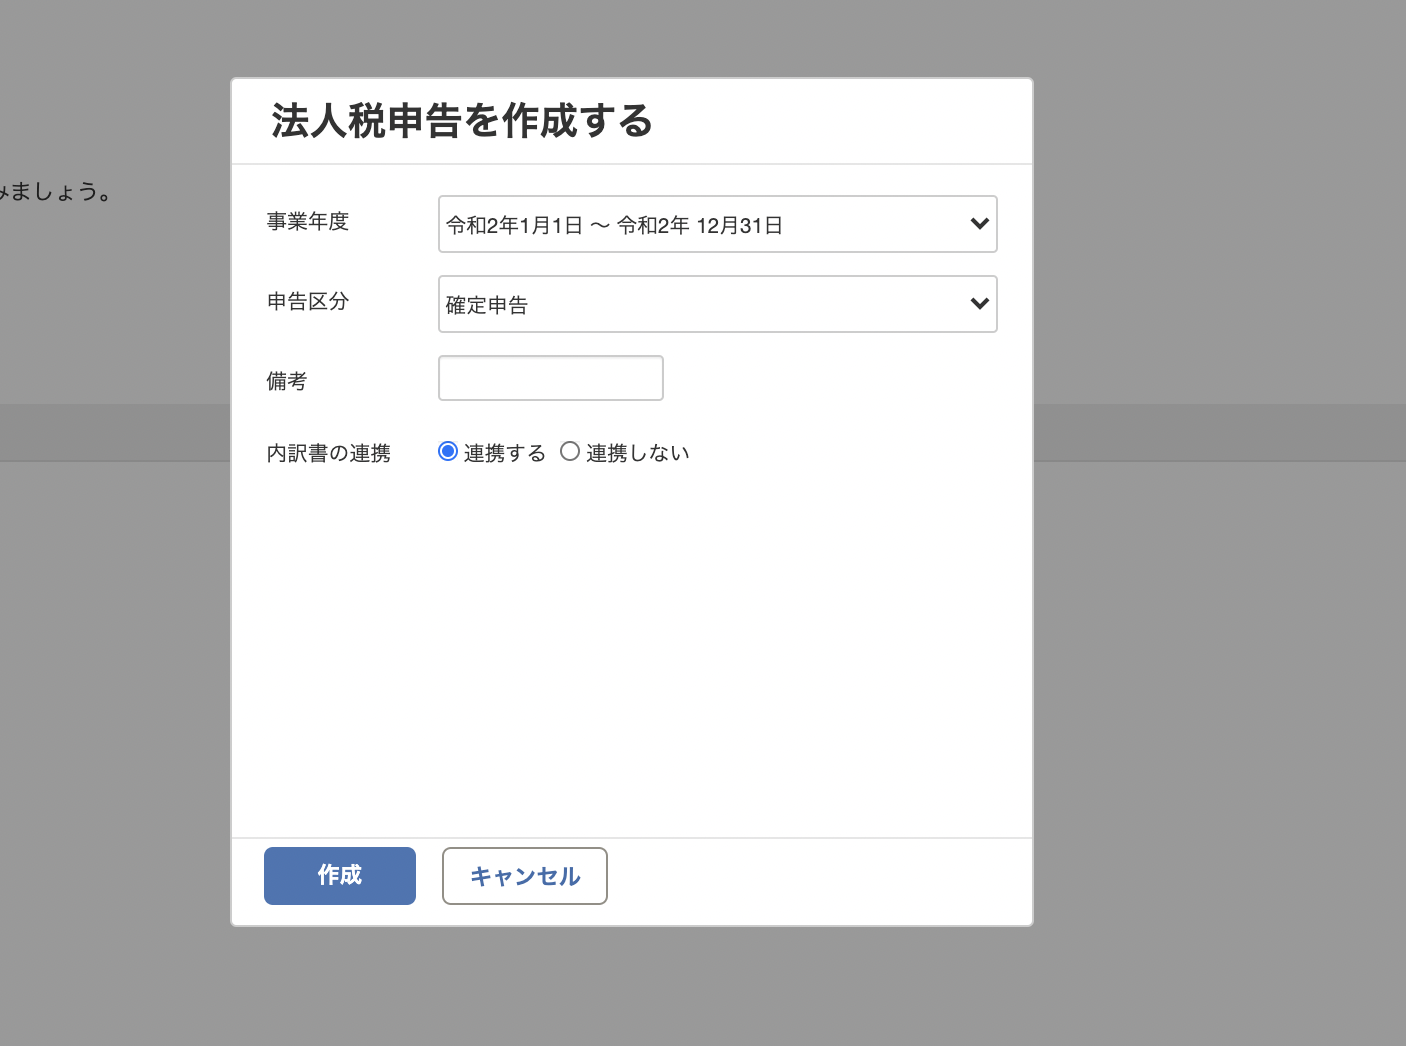Click the 令和2年1月1日 start date text

(x=514, y=226)
